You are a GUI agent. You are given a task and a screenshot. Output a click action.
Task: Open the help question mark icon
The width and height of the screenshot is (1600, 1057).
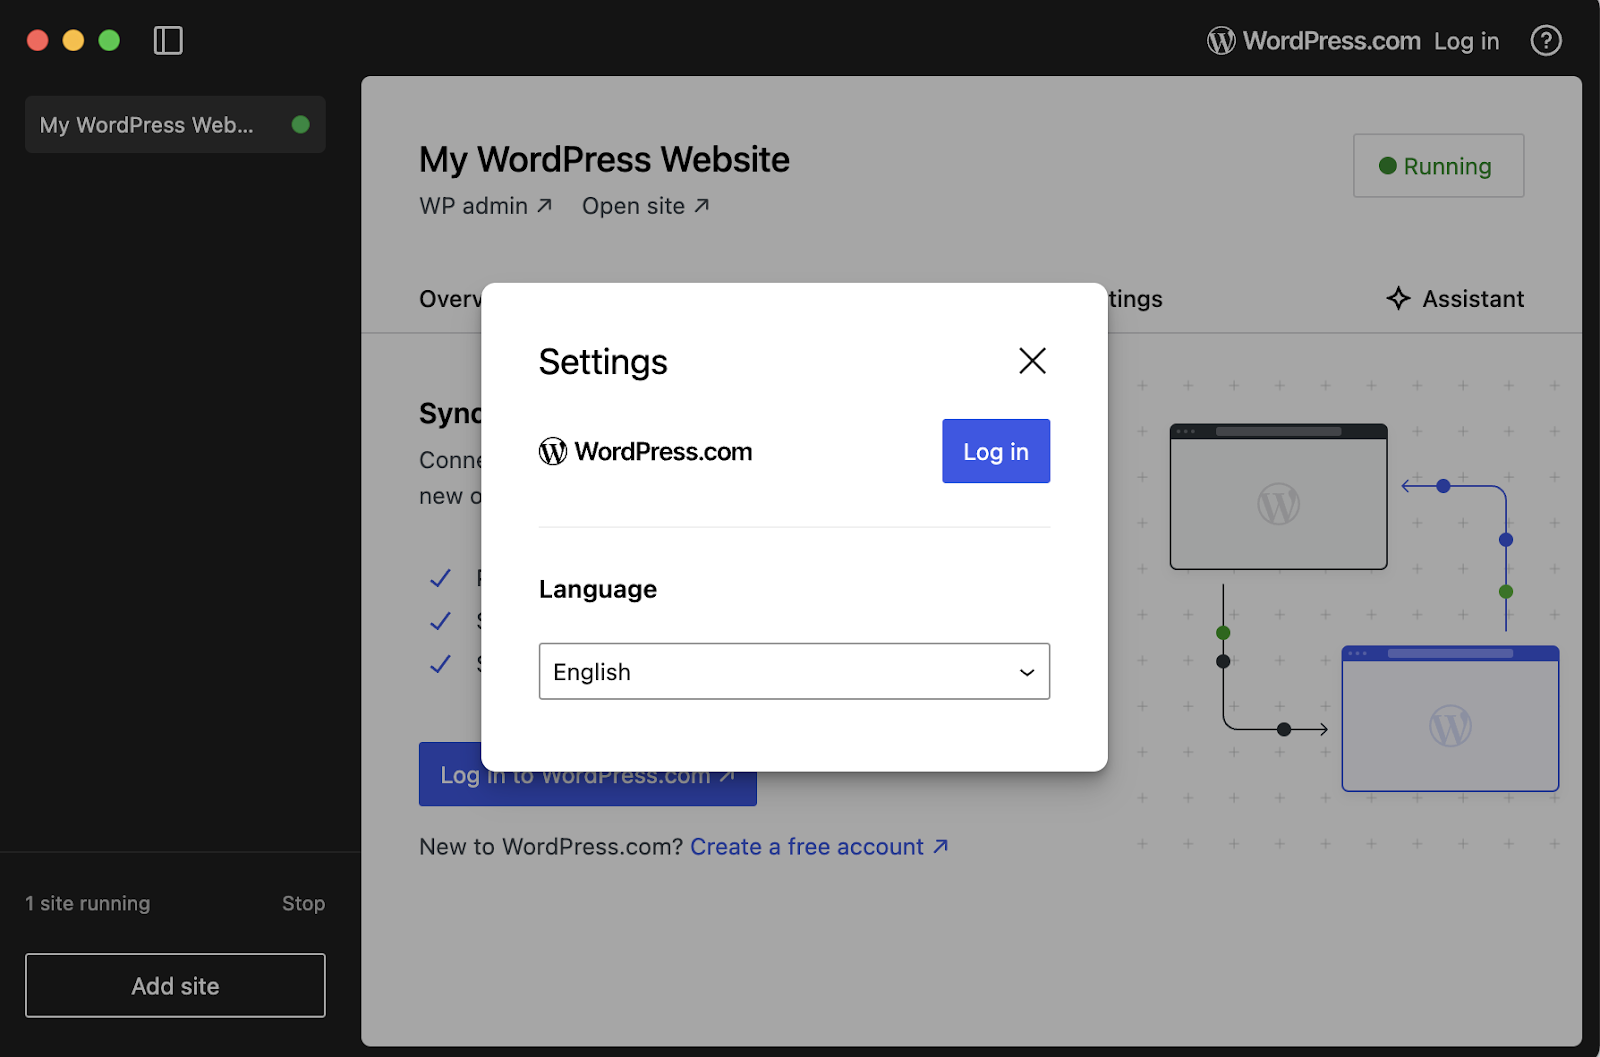pos(1545,40)
